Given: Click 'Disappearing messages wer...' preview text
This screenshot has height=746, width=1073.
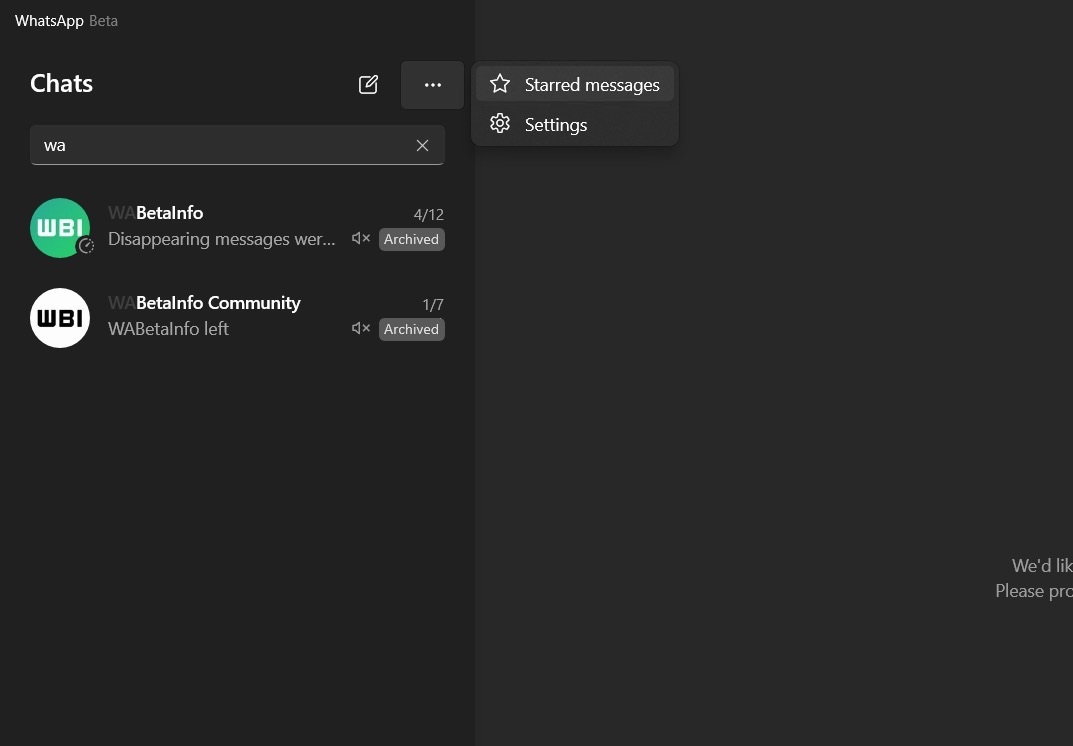Looking at the screenshot, I should tap(221, 239).
